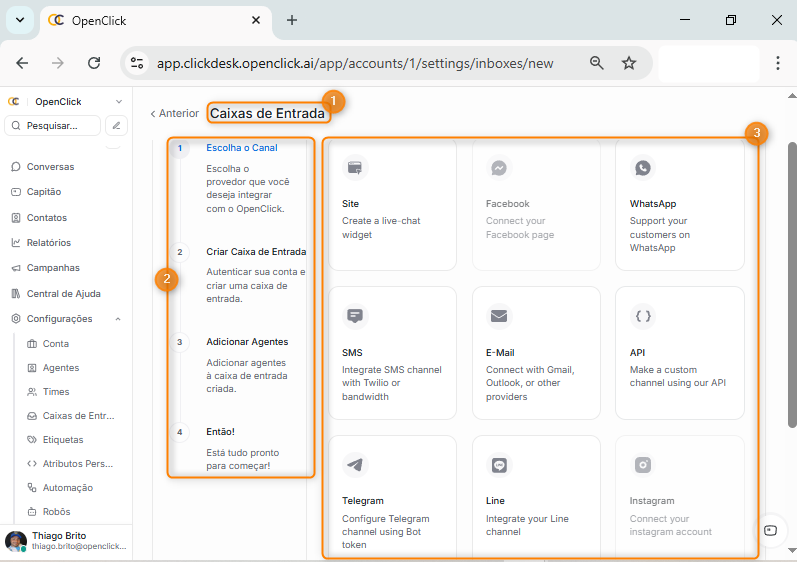This screenshot has width=797, height=562.
Task: Click the Pesquisar search field
Action: point(53,126)
